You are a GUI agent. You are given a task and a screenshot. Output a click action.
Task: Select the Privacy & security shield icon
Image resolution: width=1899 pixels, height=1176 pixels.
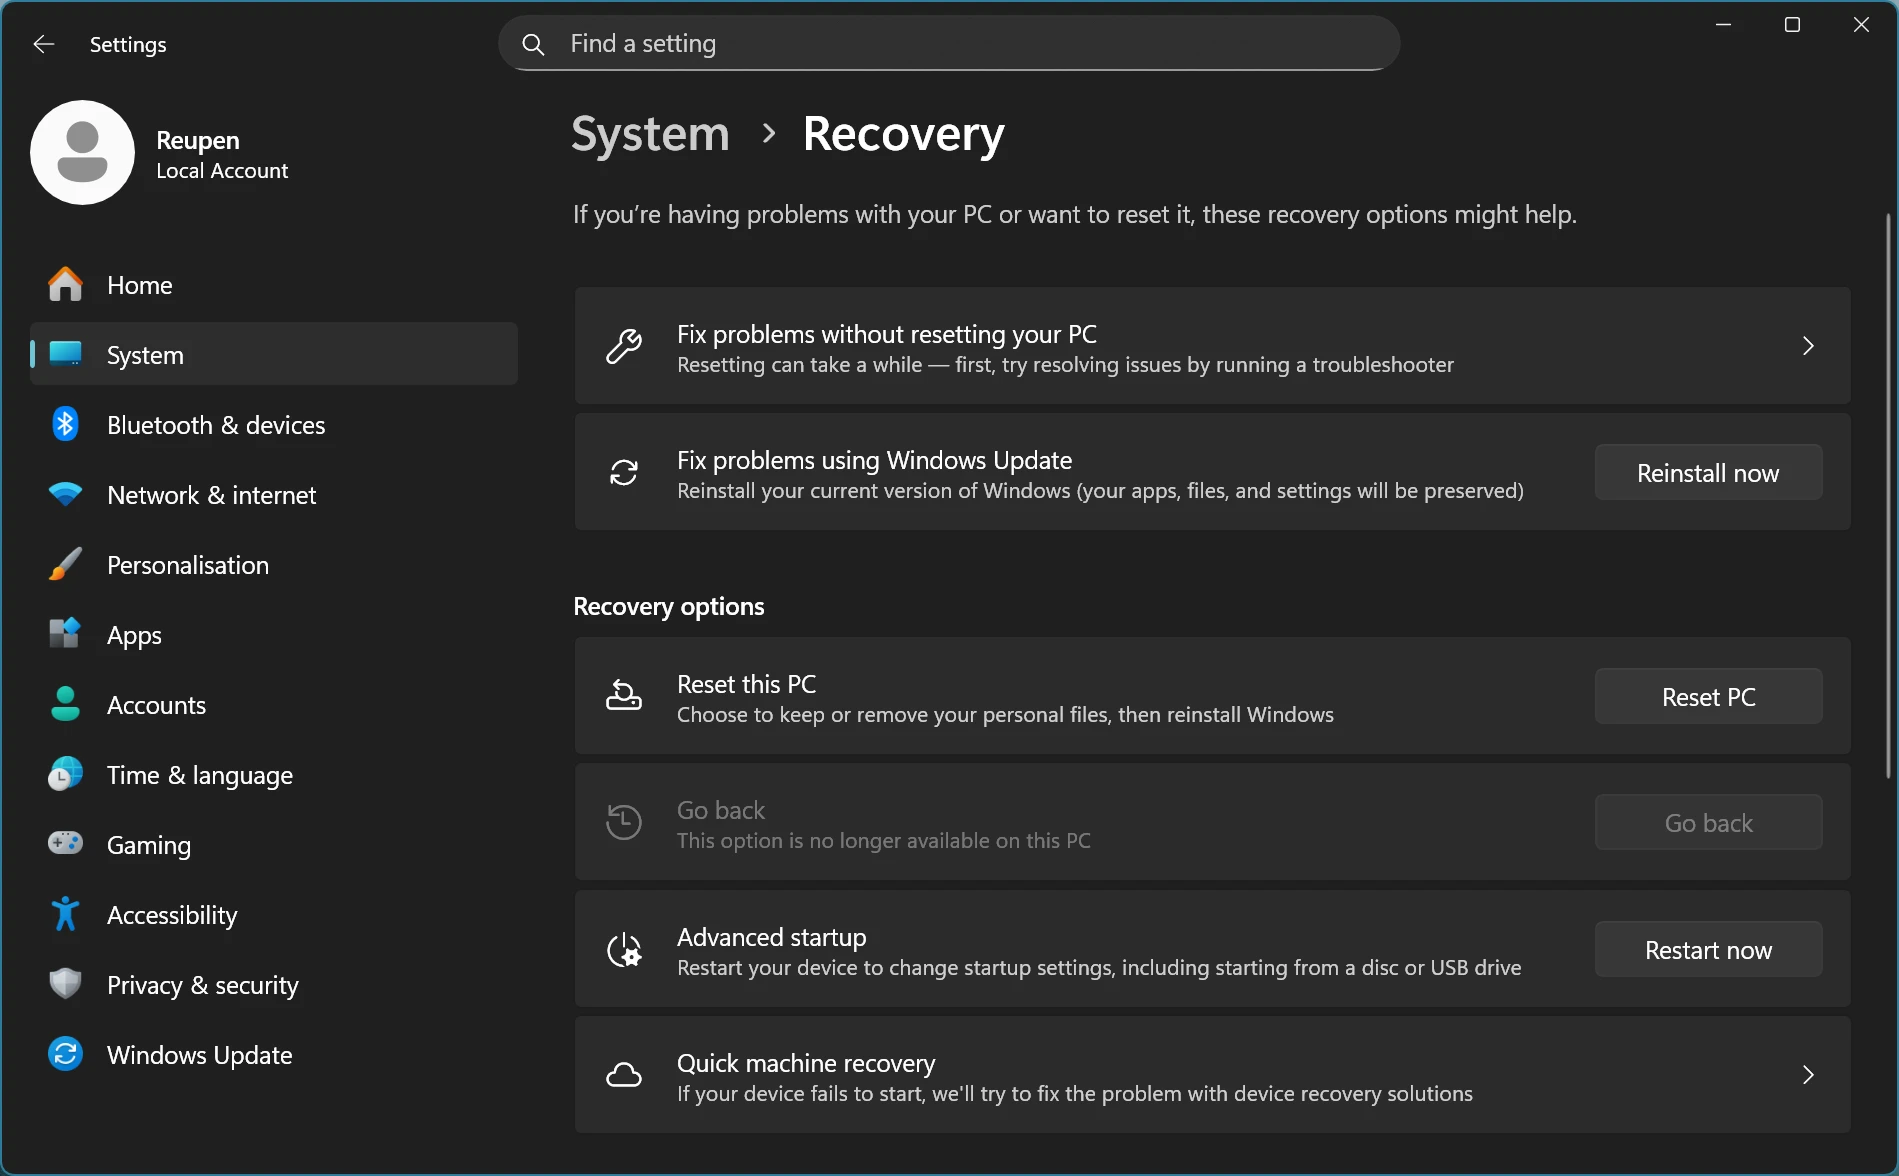(65, 984)
